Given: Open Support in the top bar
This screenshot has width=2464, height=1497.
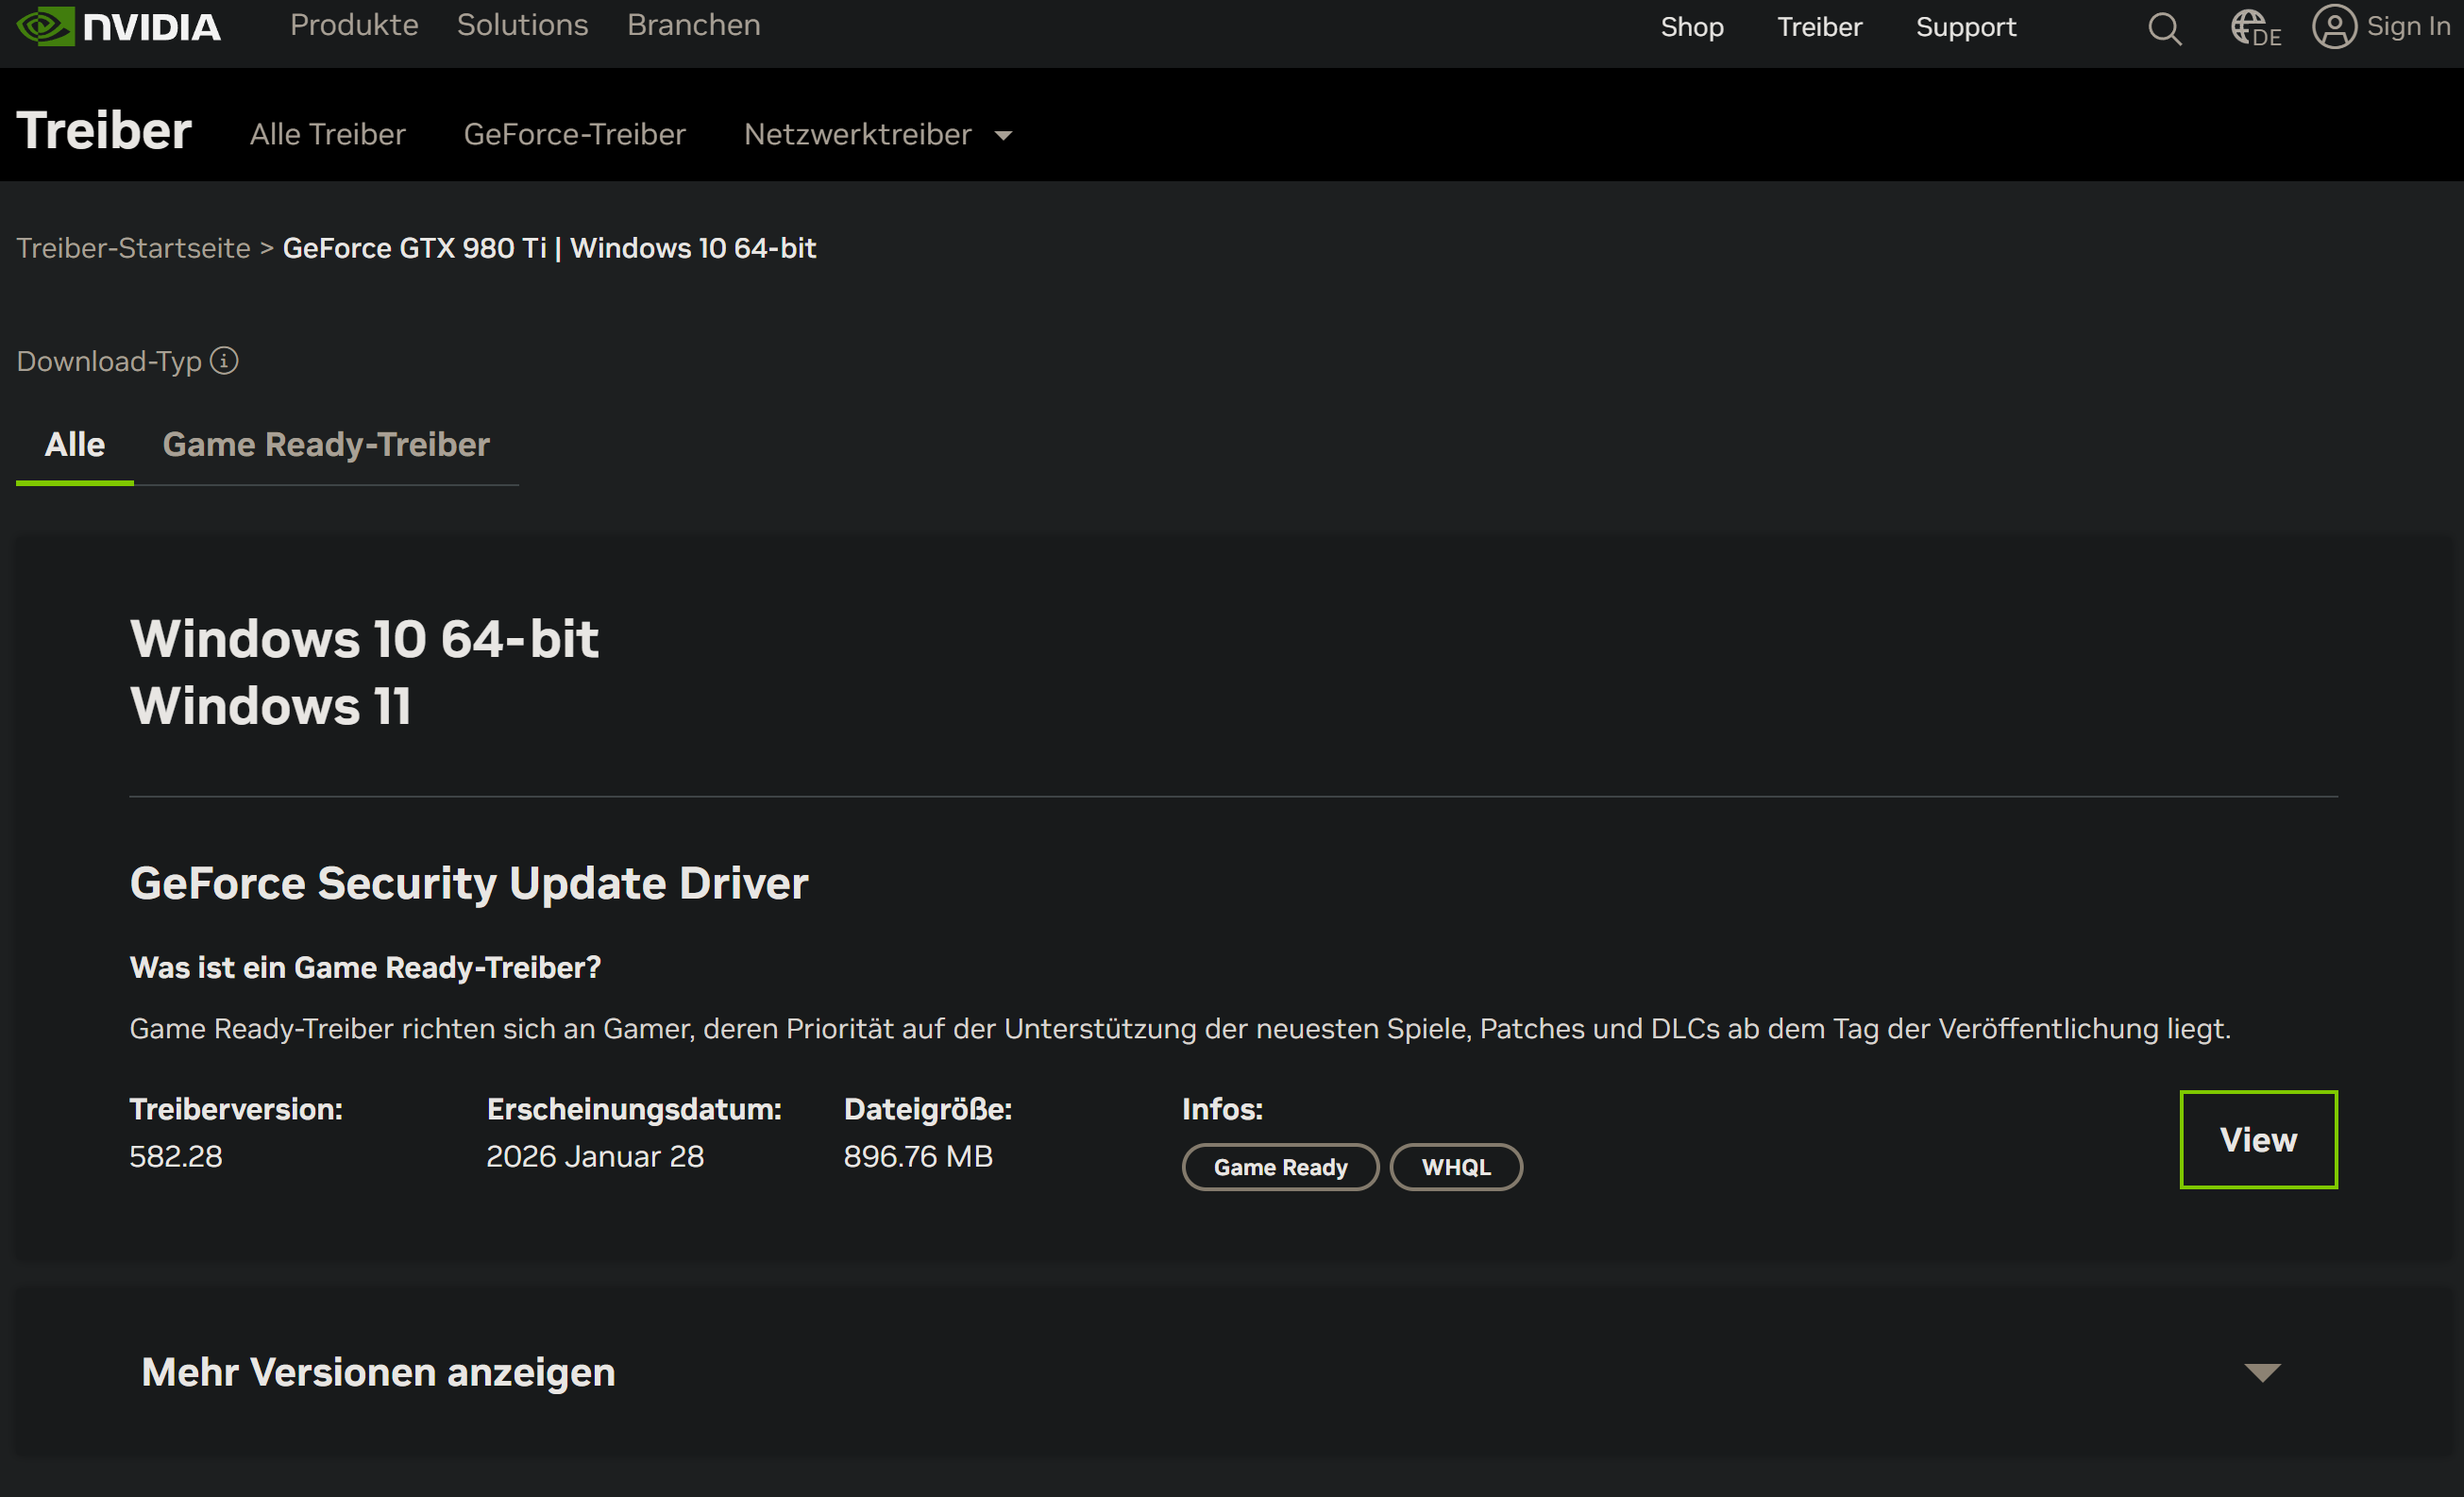Looking at the screenshot, I should [1965, 27].
